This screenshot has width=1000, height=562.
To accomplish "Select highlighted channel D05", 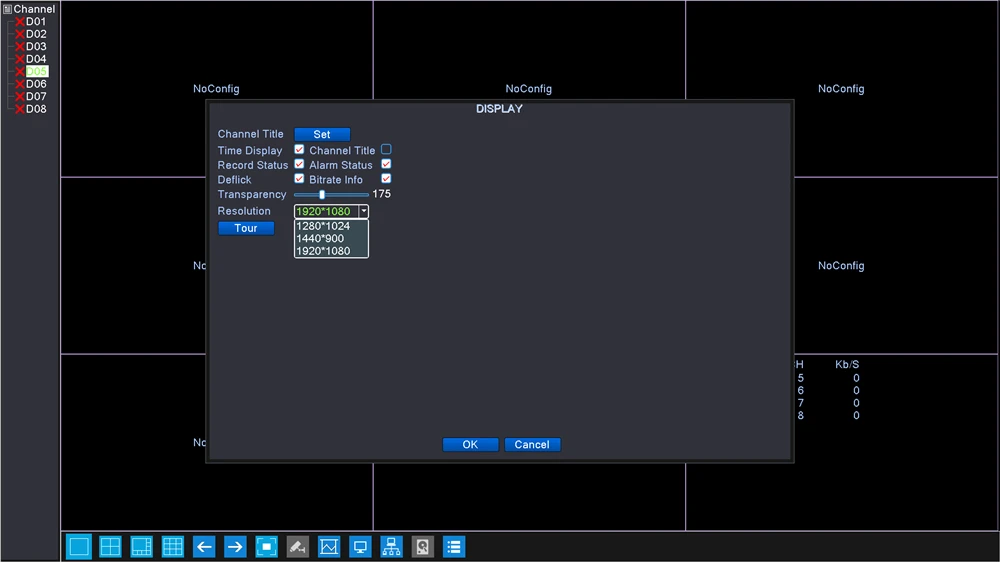I will [36, 71].
